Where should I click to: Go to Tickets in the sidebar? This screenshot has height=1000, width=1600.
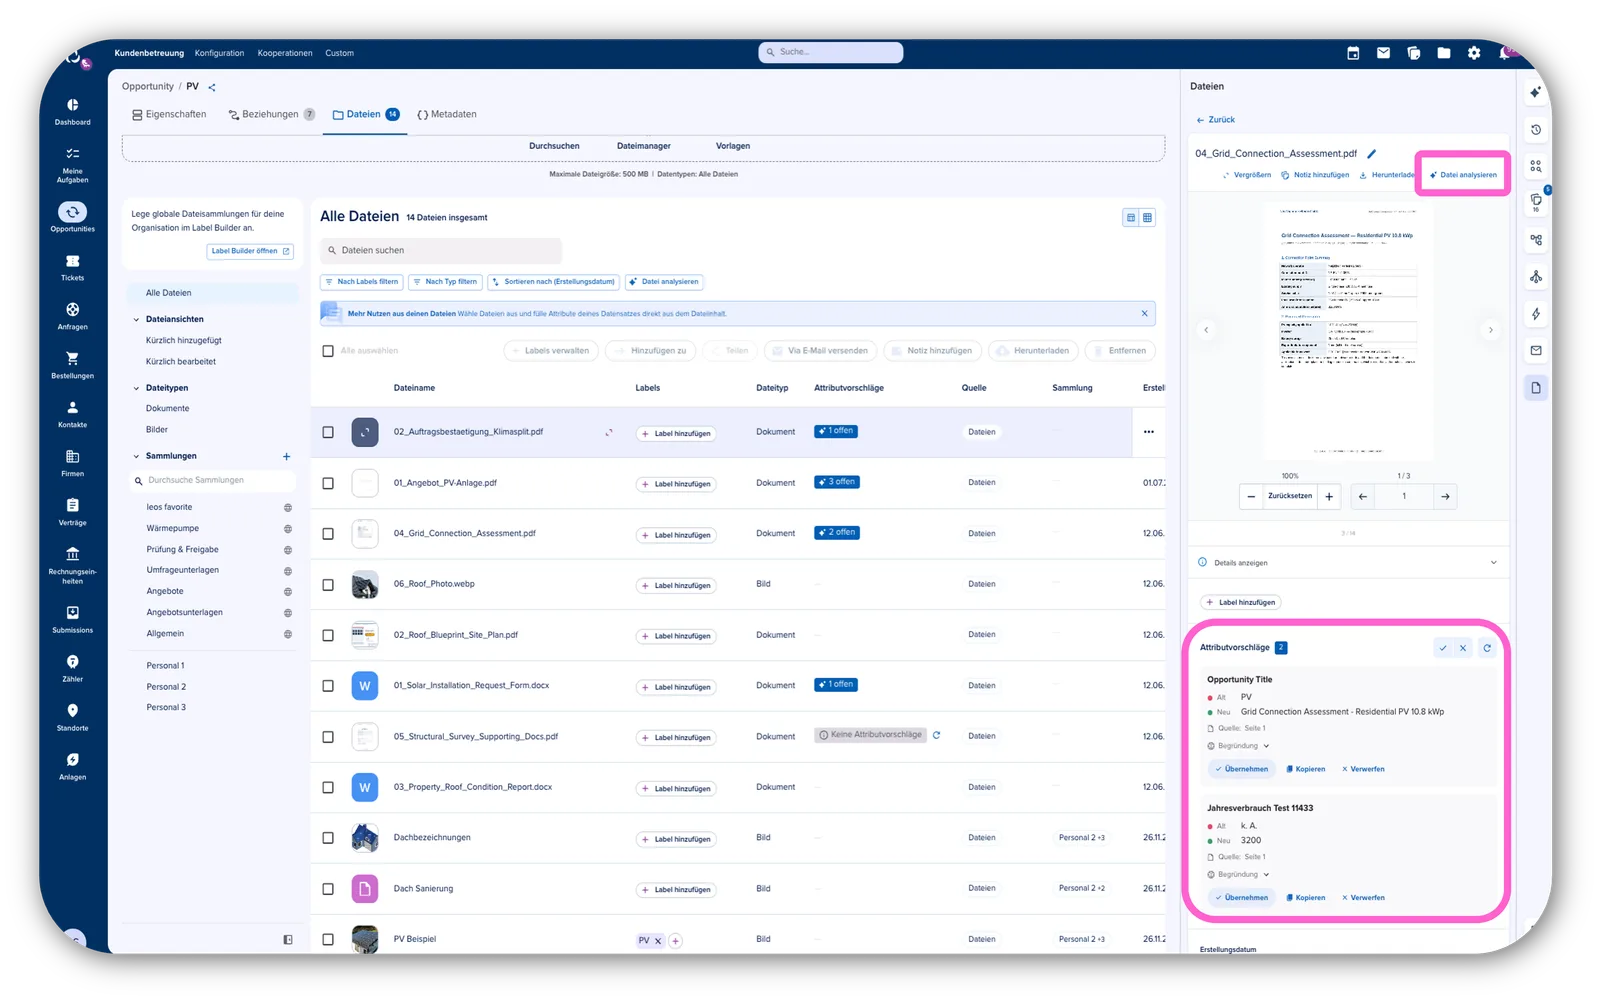pos(72,267)
